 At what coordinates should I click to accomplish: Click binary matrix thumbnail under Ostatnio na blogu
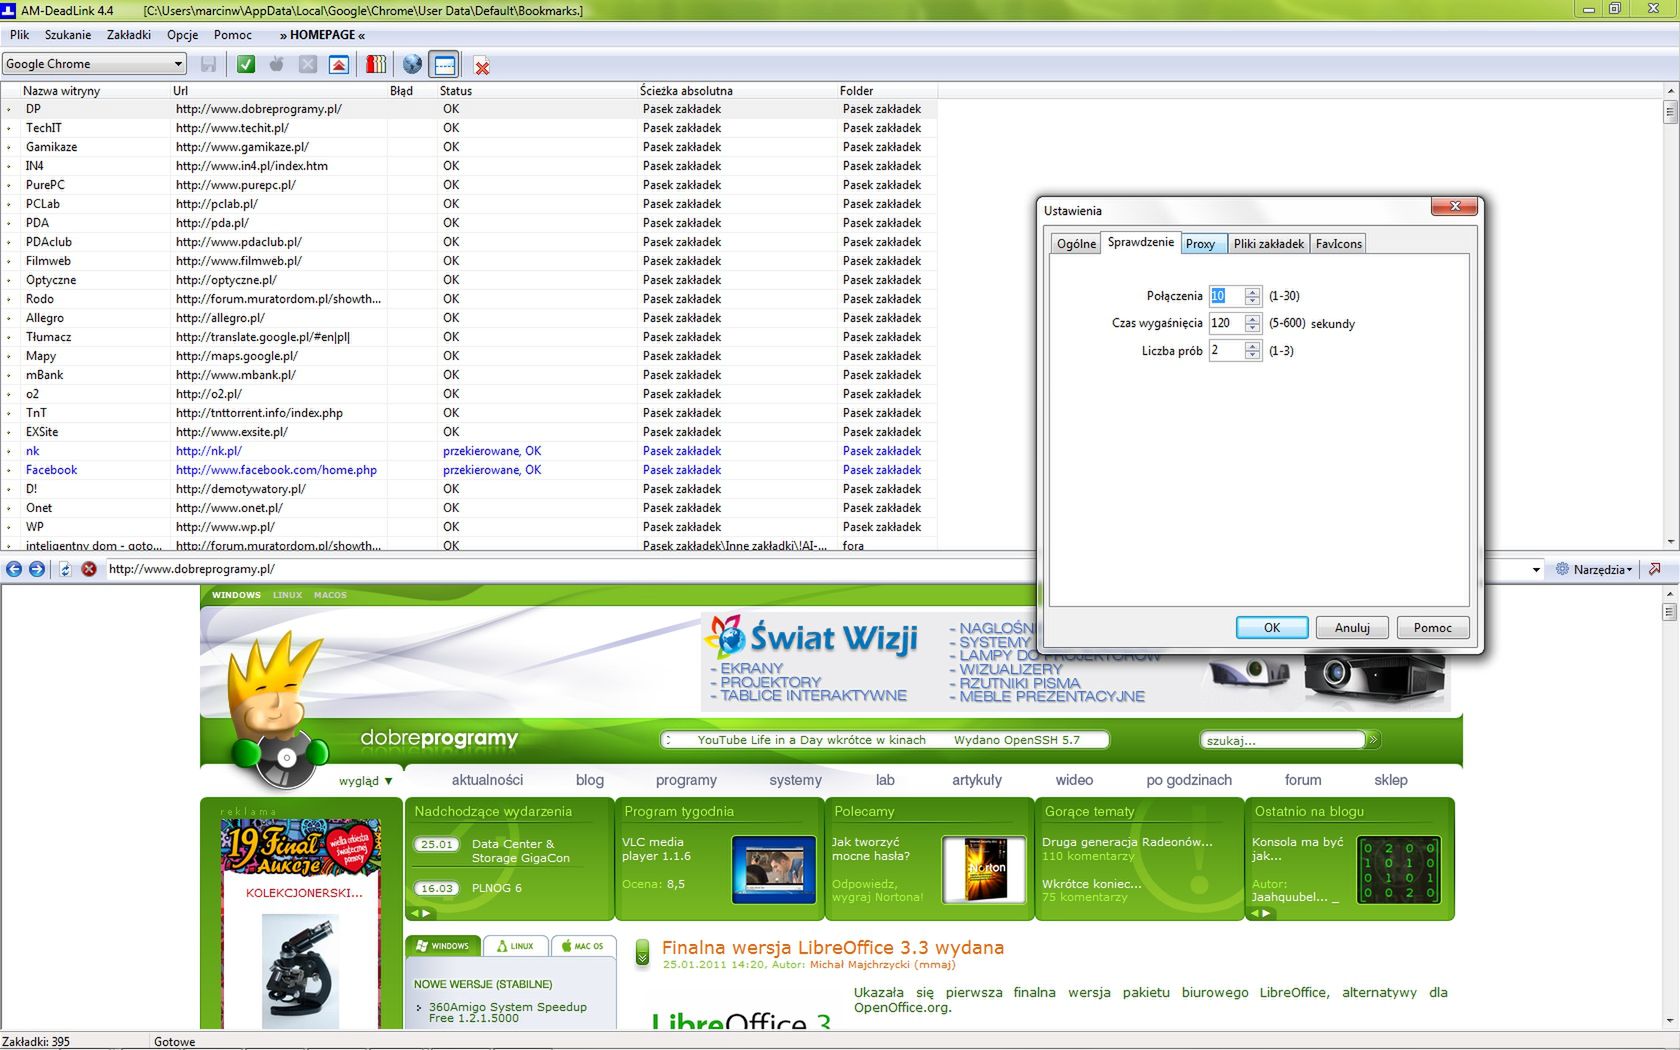[x=1399, y=869]
